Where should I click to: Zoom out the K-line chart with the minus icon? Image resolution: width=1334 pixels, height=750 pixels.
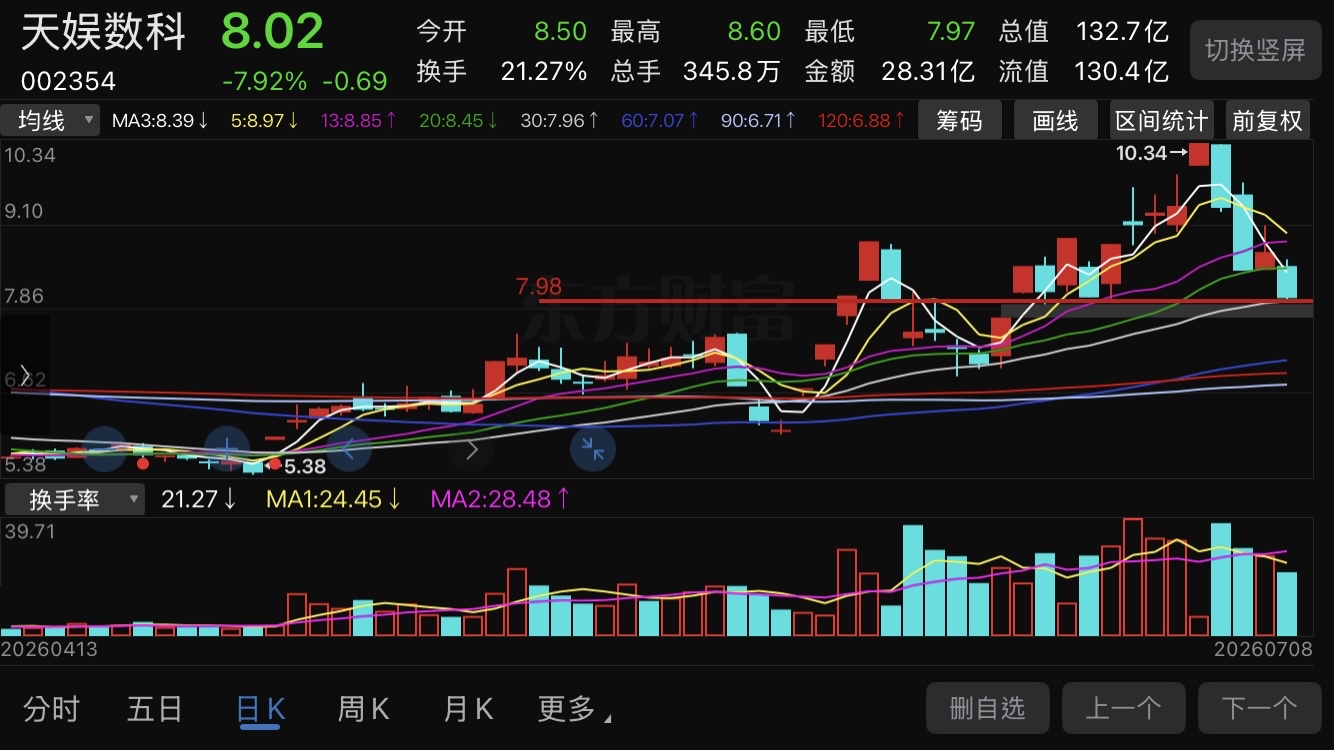click(105, 450)
